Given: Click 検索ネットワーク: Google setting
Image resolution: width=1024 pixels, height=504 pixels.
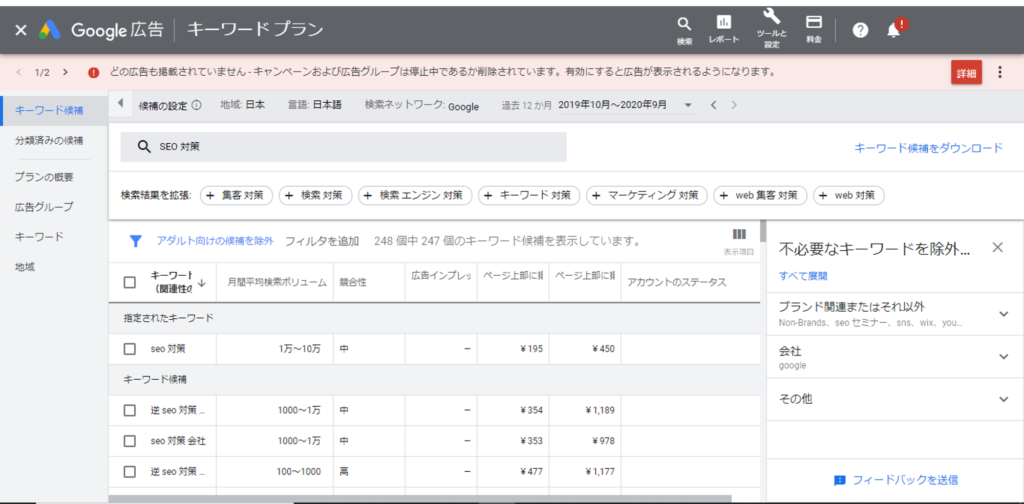Looking at the screenshot, I should (x=422, y=106).
